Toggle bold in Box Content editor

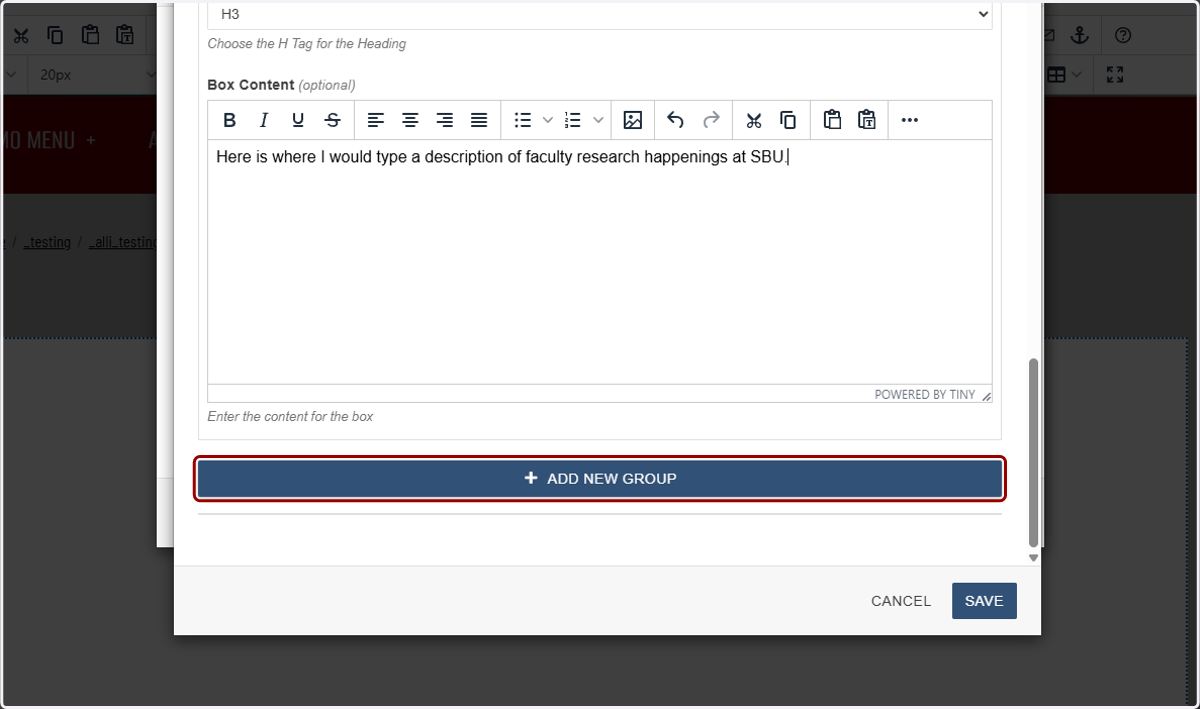click(x=229, y=120)
